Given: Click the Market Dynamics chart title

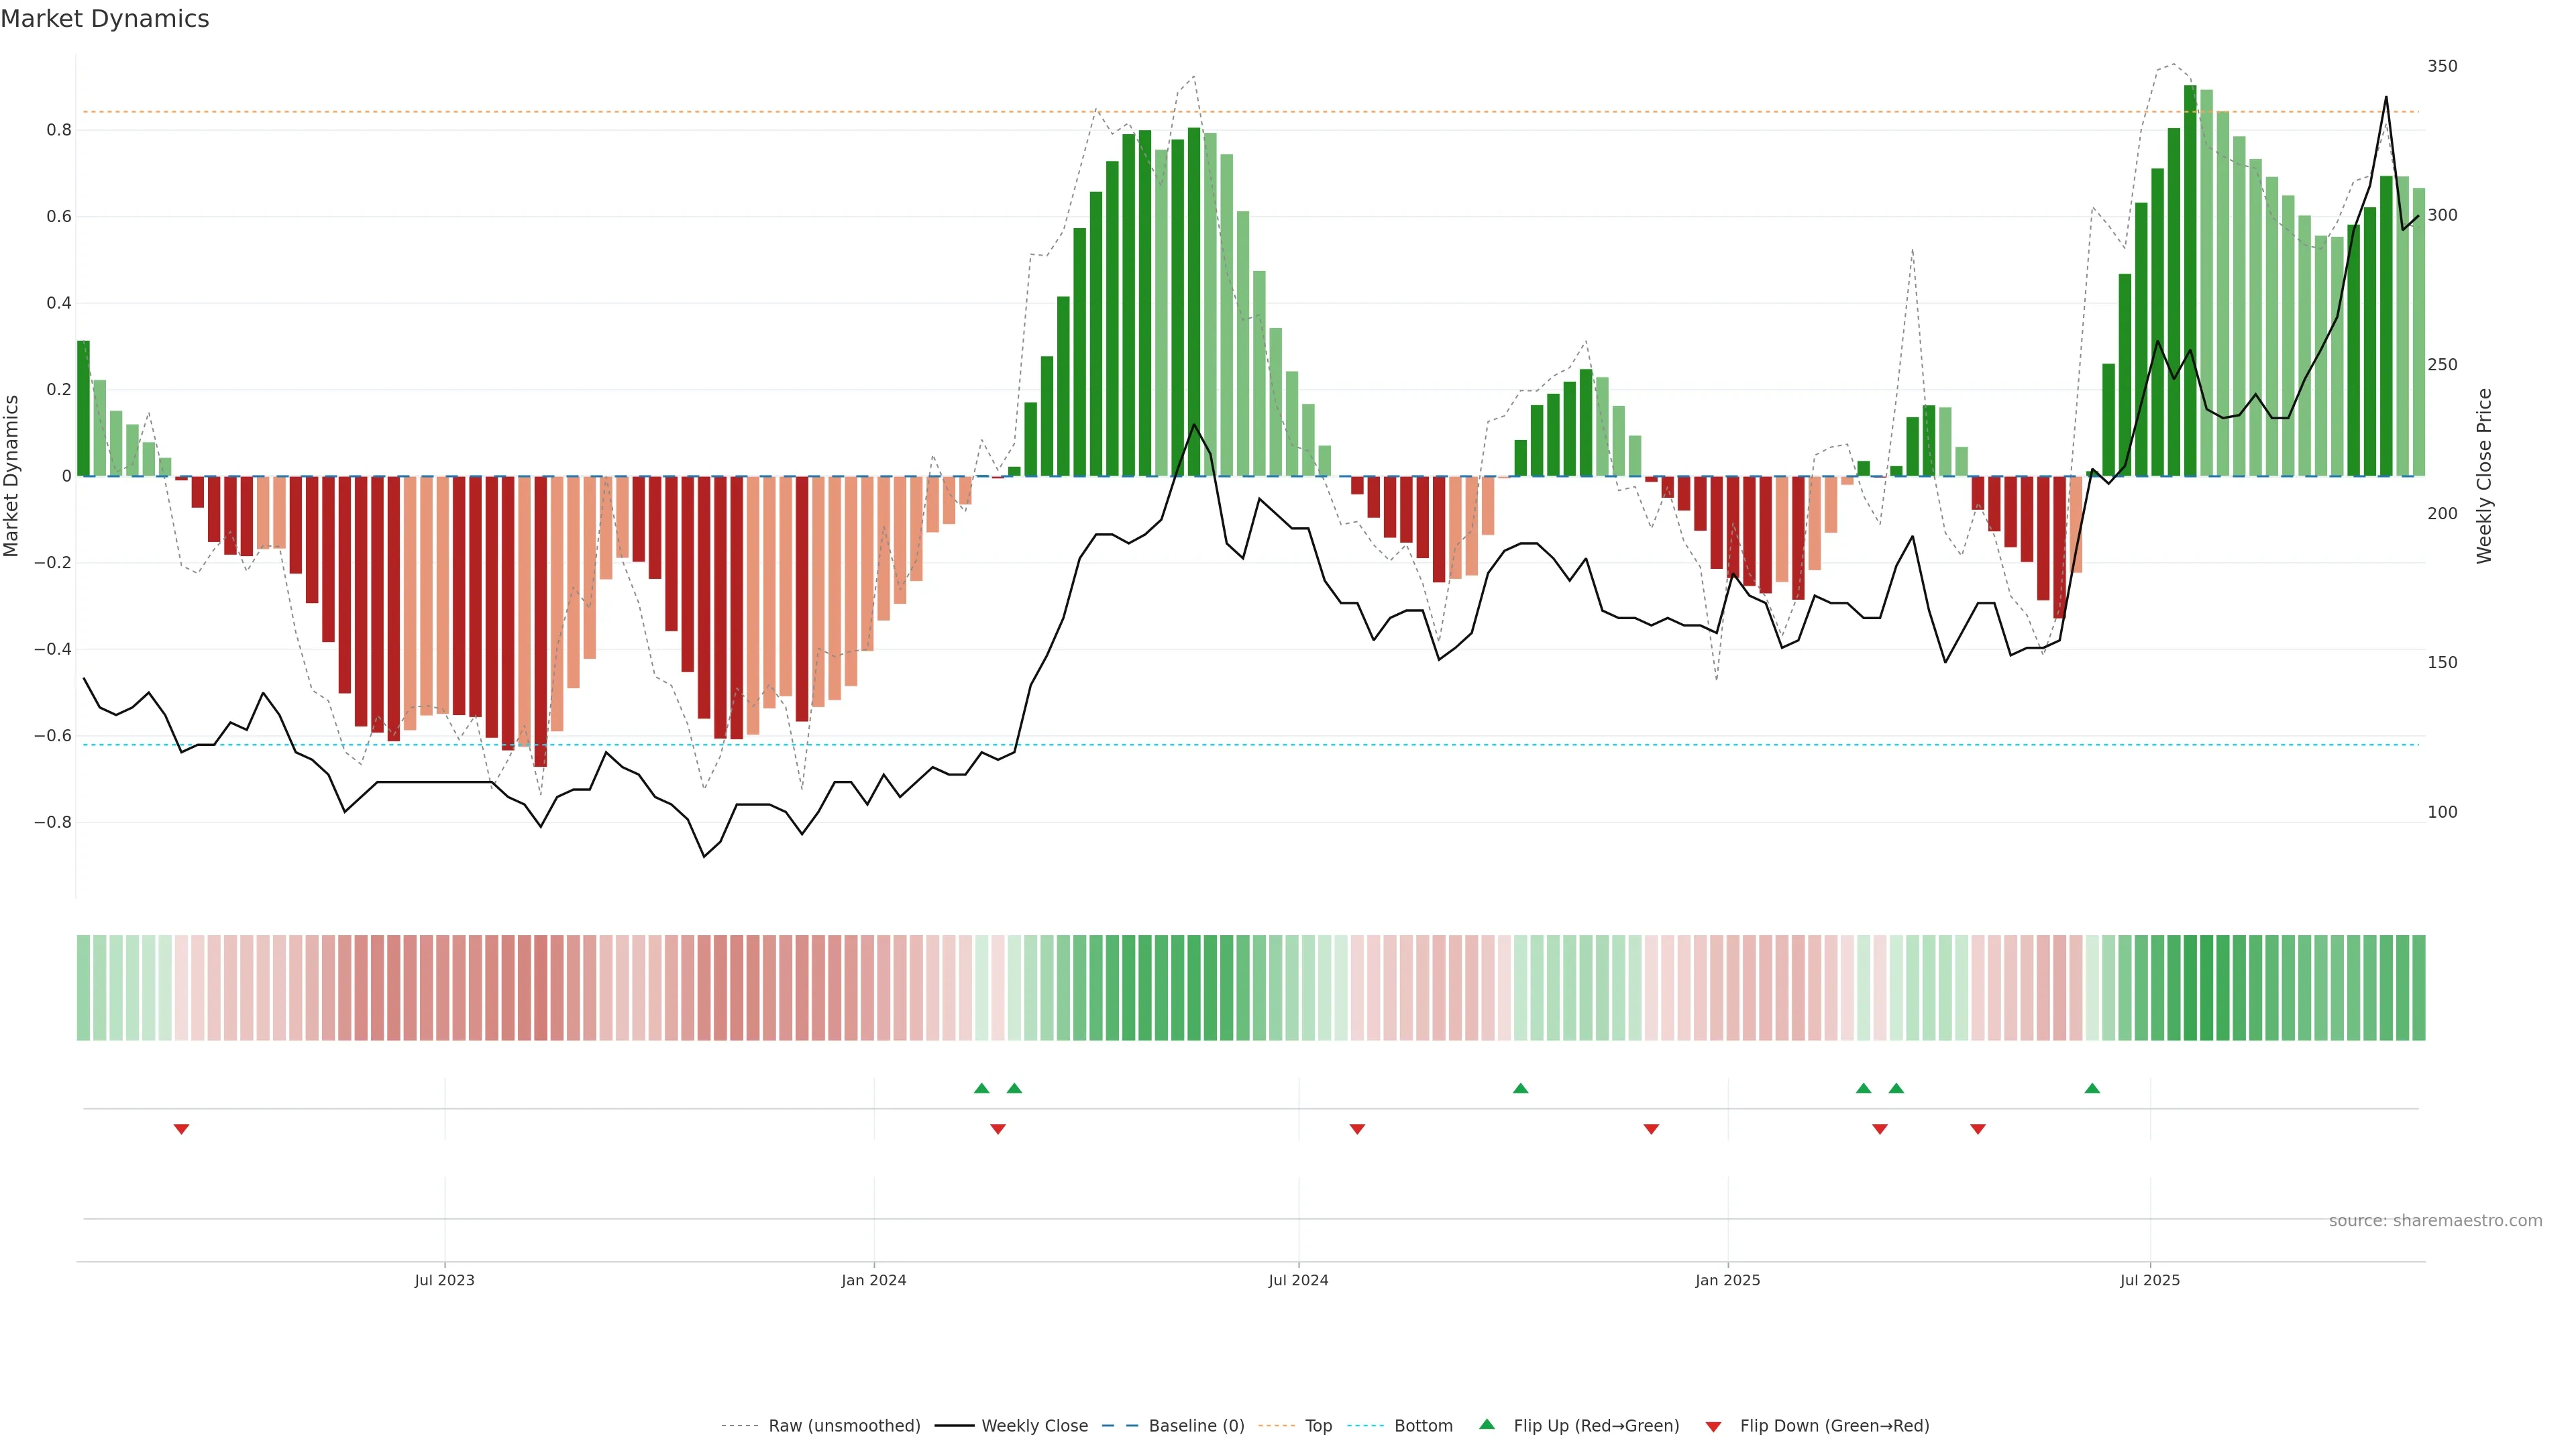Looking at the screenshot, I should 105,19.
